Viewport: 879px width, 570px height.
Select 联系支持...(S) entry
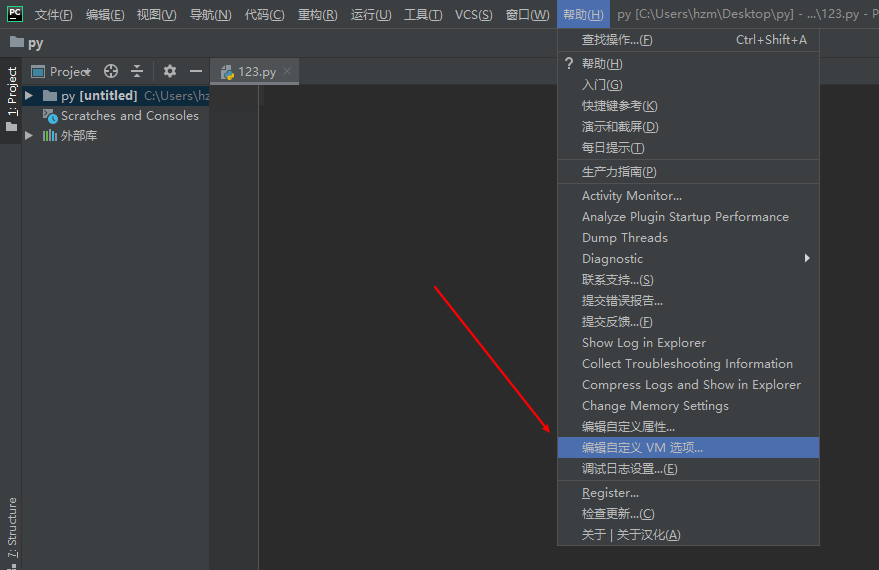coord(688,280)
